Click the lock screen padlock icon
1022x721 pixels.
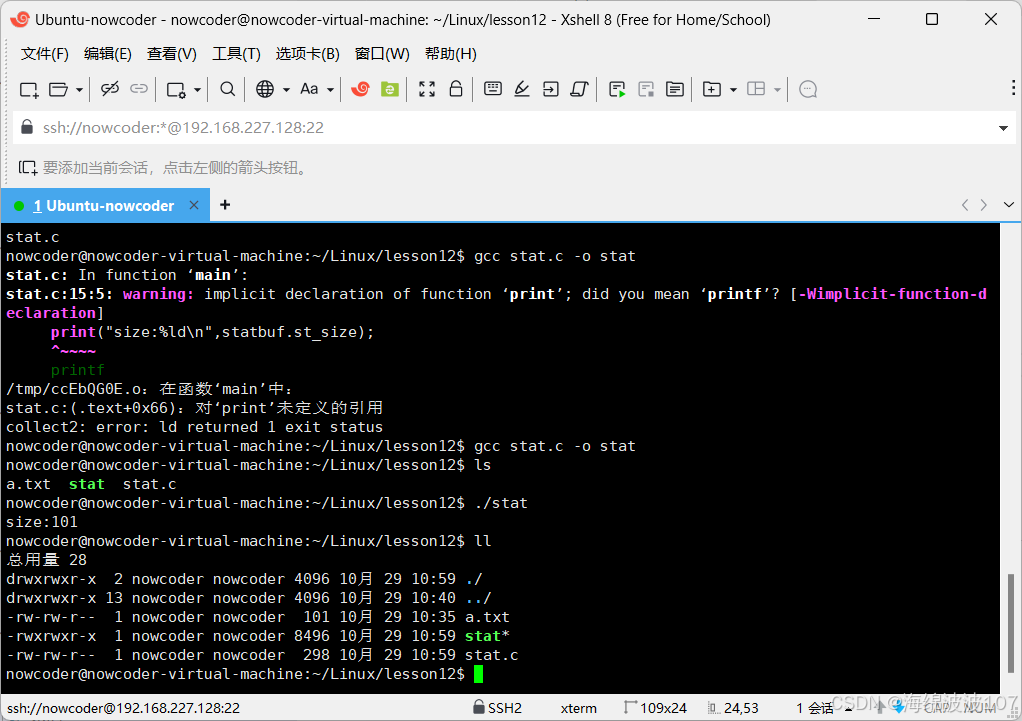pos(456,88)
